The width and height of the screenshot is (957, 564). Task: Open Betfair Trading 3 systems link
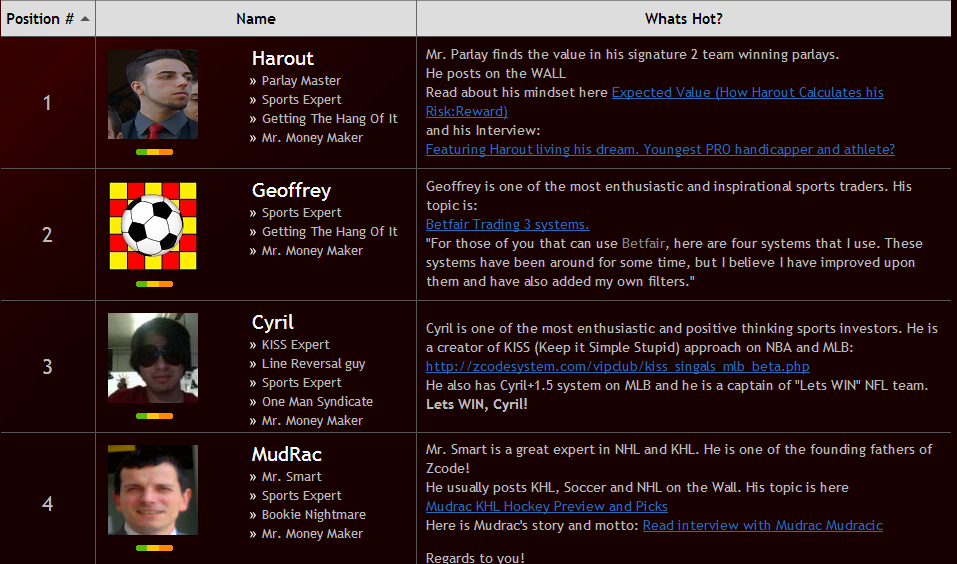507,224
